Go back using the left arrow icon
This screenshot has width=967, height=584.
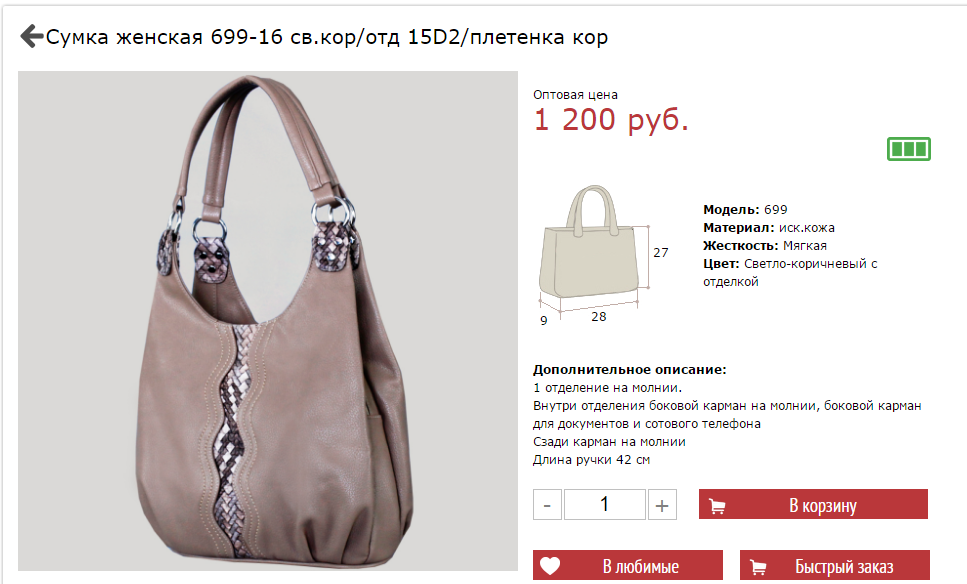pos(31,36)
